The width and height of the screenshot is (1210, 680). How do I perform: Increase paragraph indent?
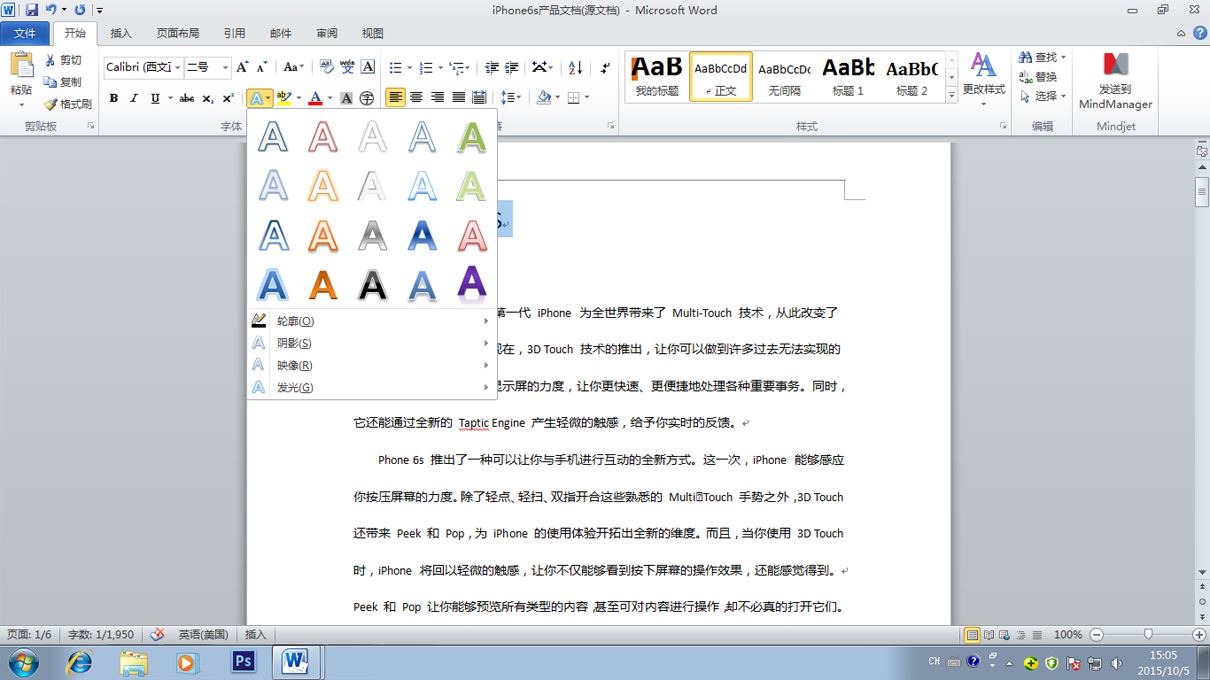(511, 67)
